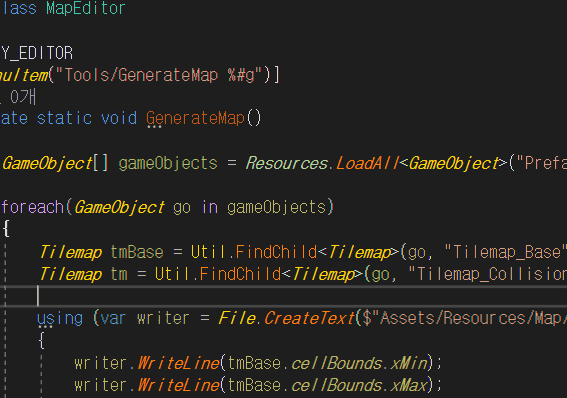Click the xMax property
Image resolution: width=567 pixels, height=398 pixels.
pyautogui.click(x=409, y=385)
